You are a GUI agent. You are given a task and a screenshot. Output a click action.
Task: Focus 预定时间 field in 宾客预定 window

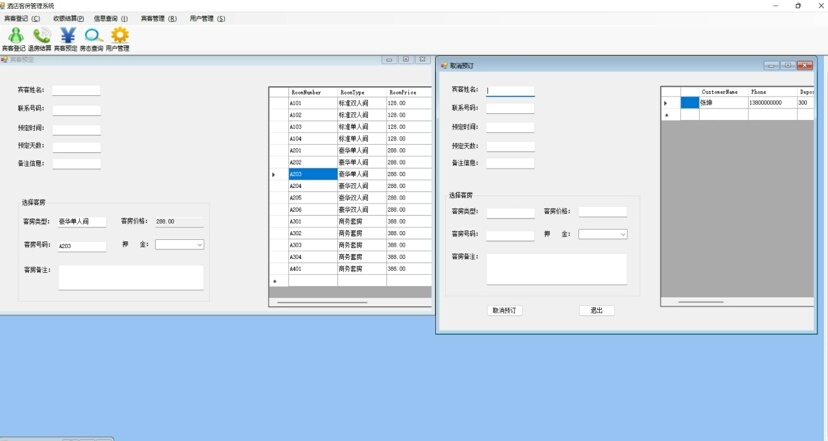[76, 129]
